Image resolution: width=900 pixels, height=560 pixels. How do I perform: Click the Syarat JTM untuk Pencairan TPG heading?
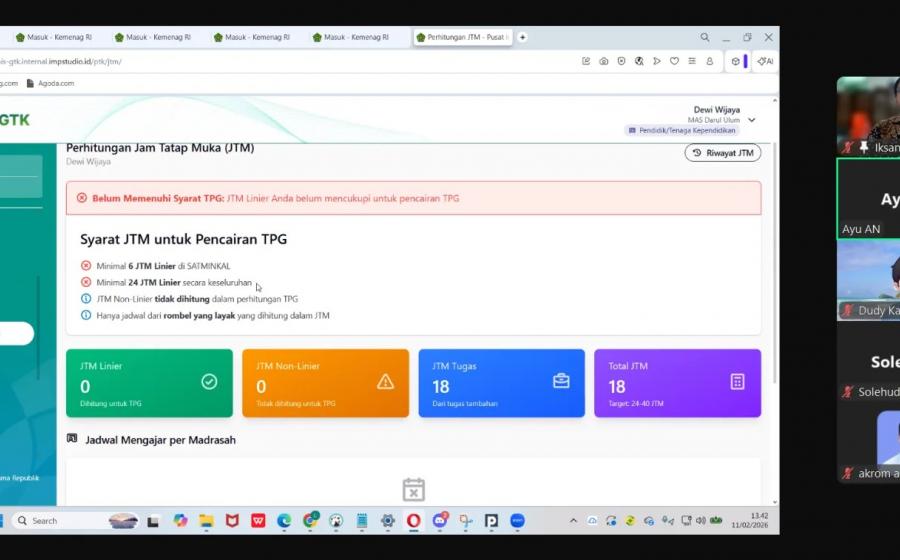[x=184, y=239]
